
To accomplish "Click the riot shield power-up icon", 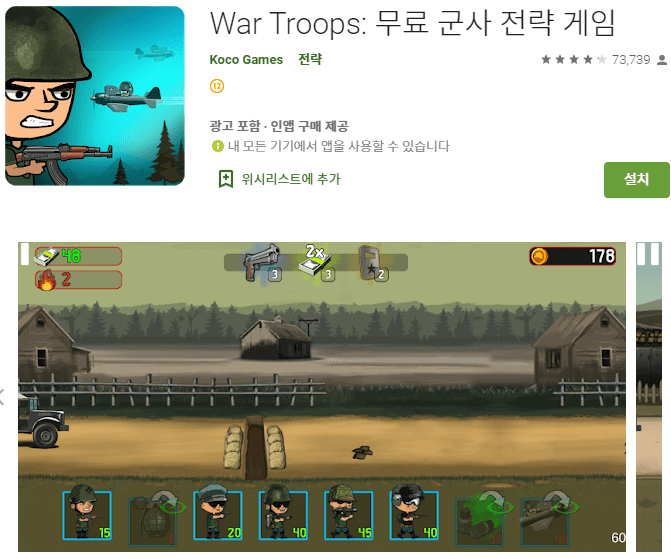I will (x=372, y=263).
